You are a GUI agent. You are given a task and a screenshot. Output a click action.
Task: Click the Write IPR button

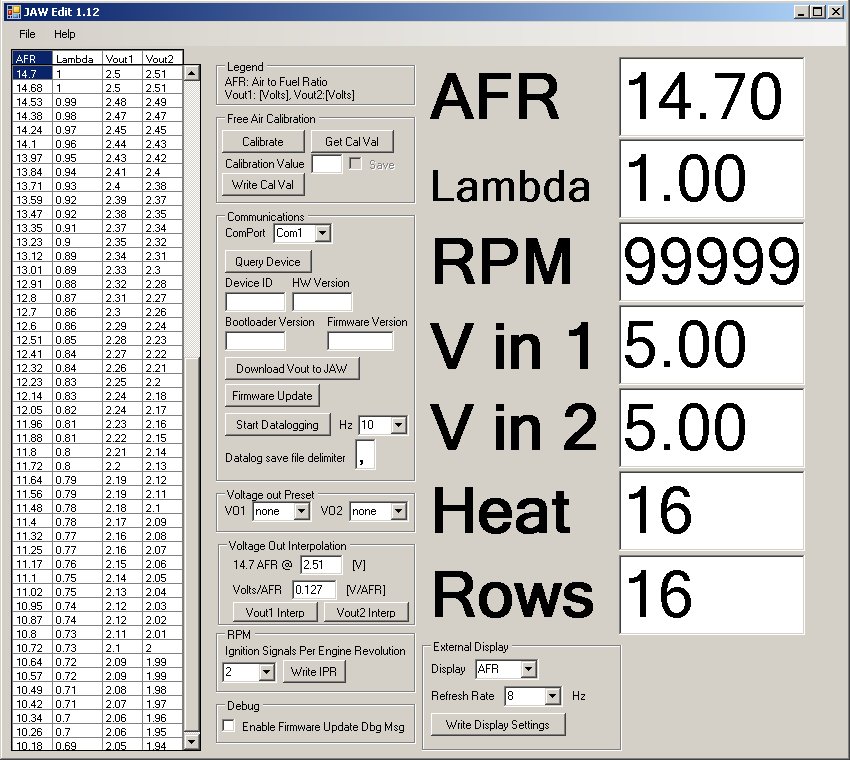pyautogui.click(x=314, y=672)
